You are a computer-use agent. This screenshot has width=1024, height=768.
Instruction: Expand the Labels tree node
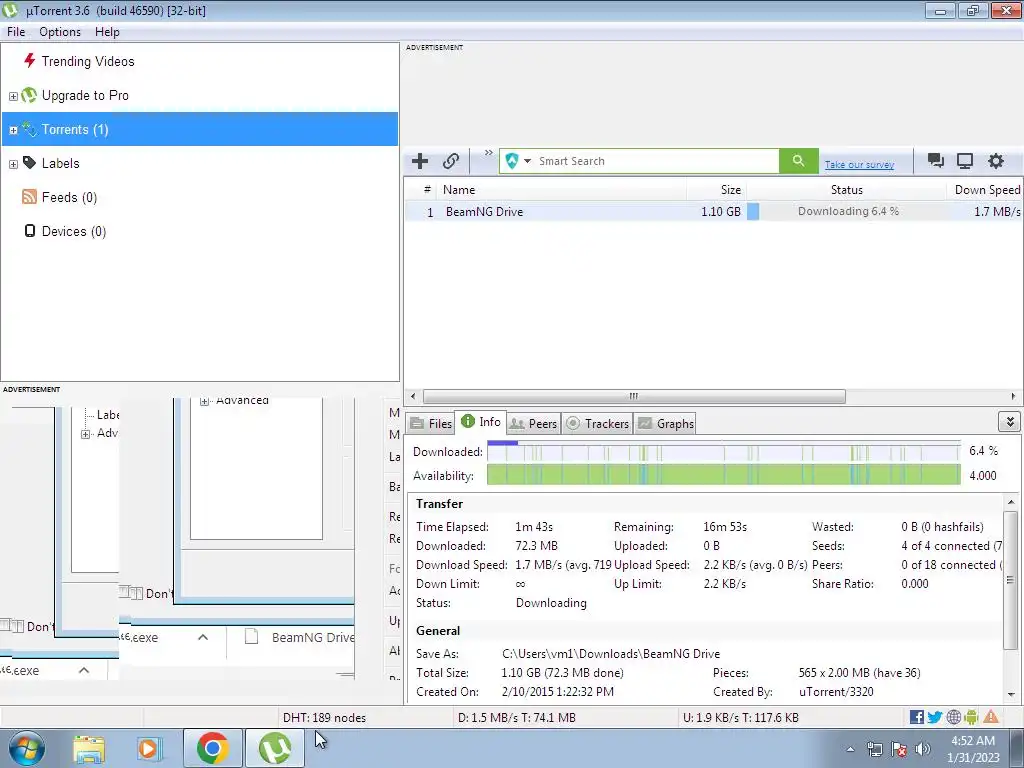click(13, 164)
